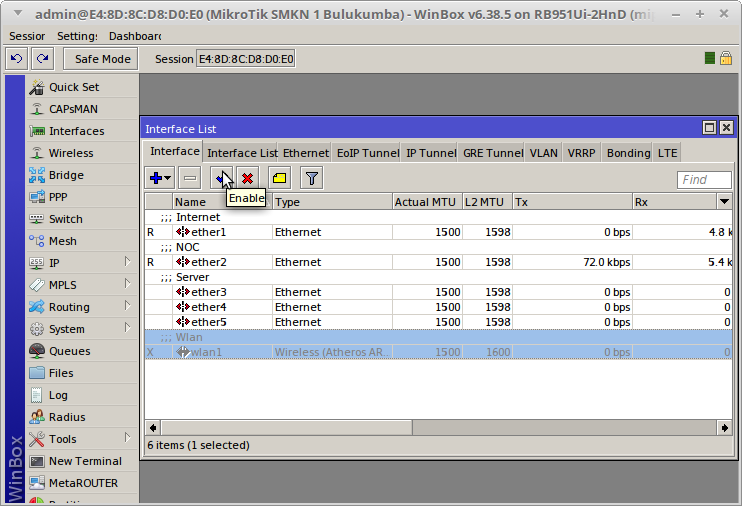Screen dimensions: 742x506
Task: Expand the IP submenu arrow
Action: click(x=127, y=262)
